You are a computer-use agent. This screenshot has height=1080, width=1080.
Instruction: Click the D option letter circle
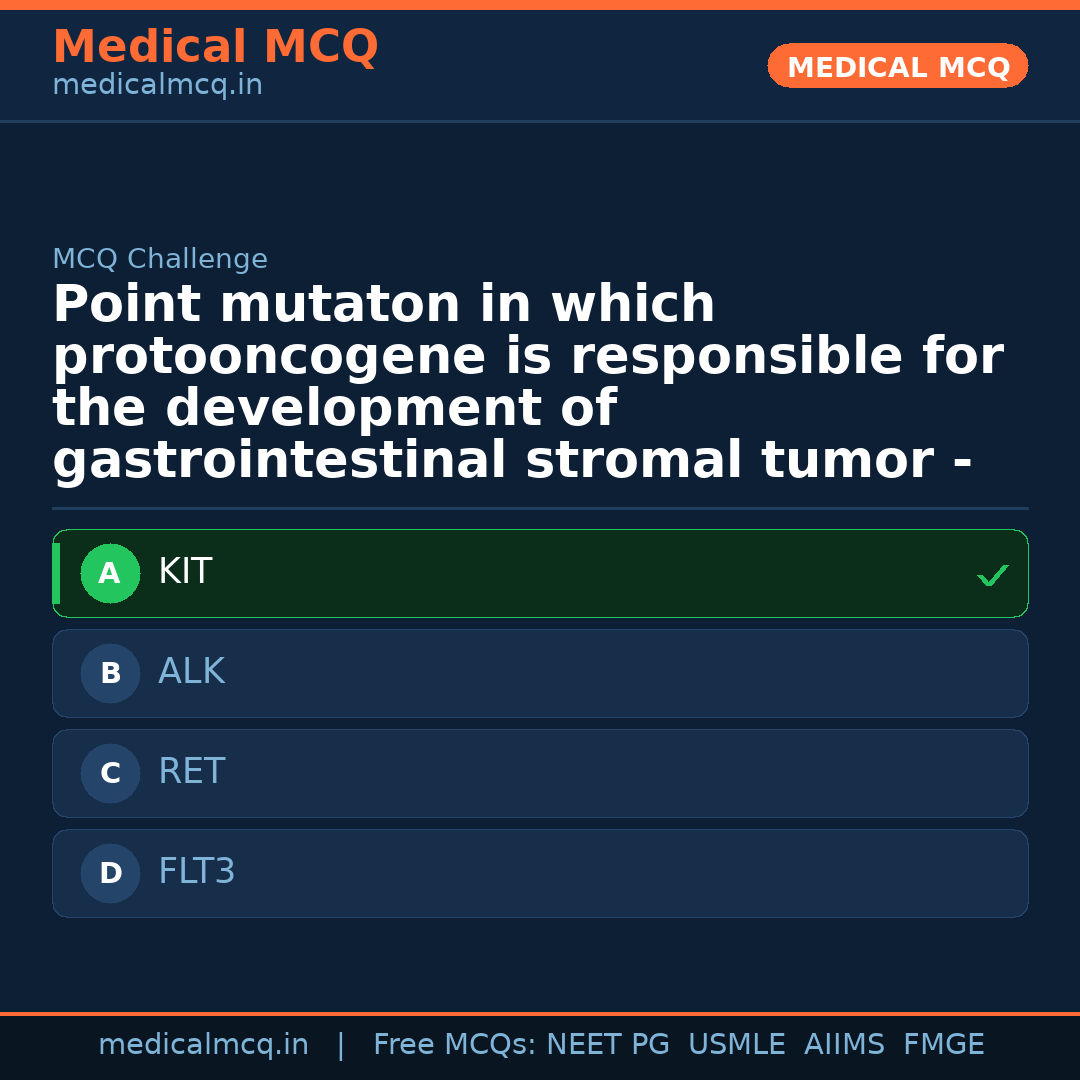tap(110, 874)
